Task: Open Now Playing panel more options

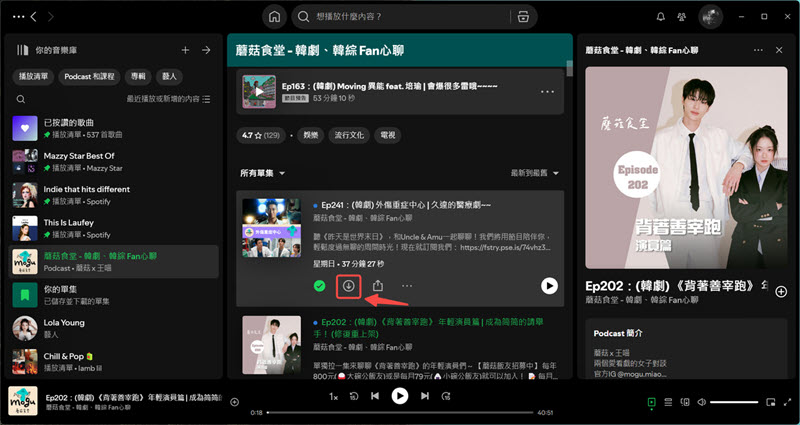Action: 759,50
